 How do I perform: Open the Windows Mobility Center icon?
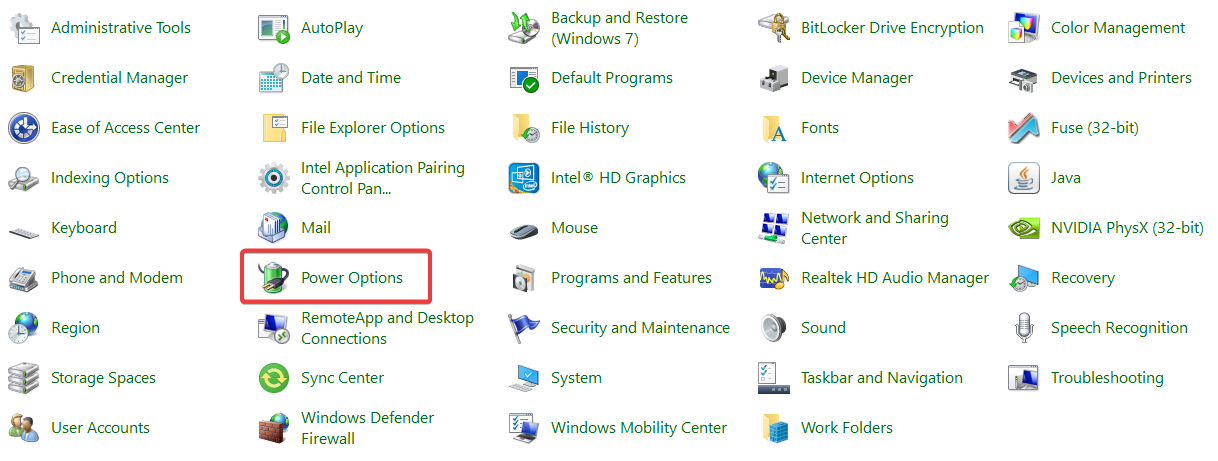[524, 428]
